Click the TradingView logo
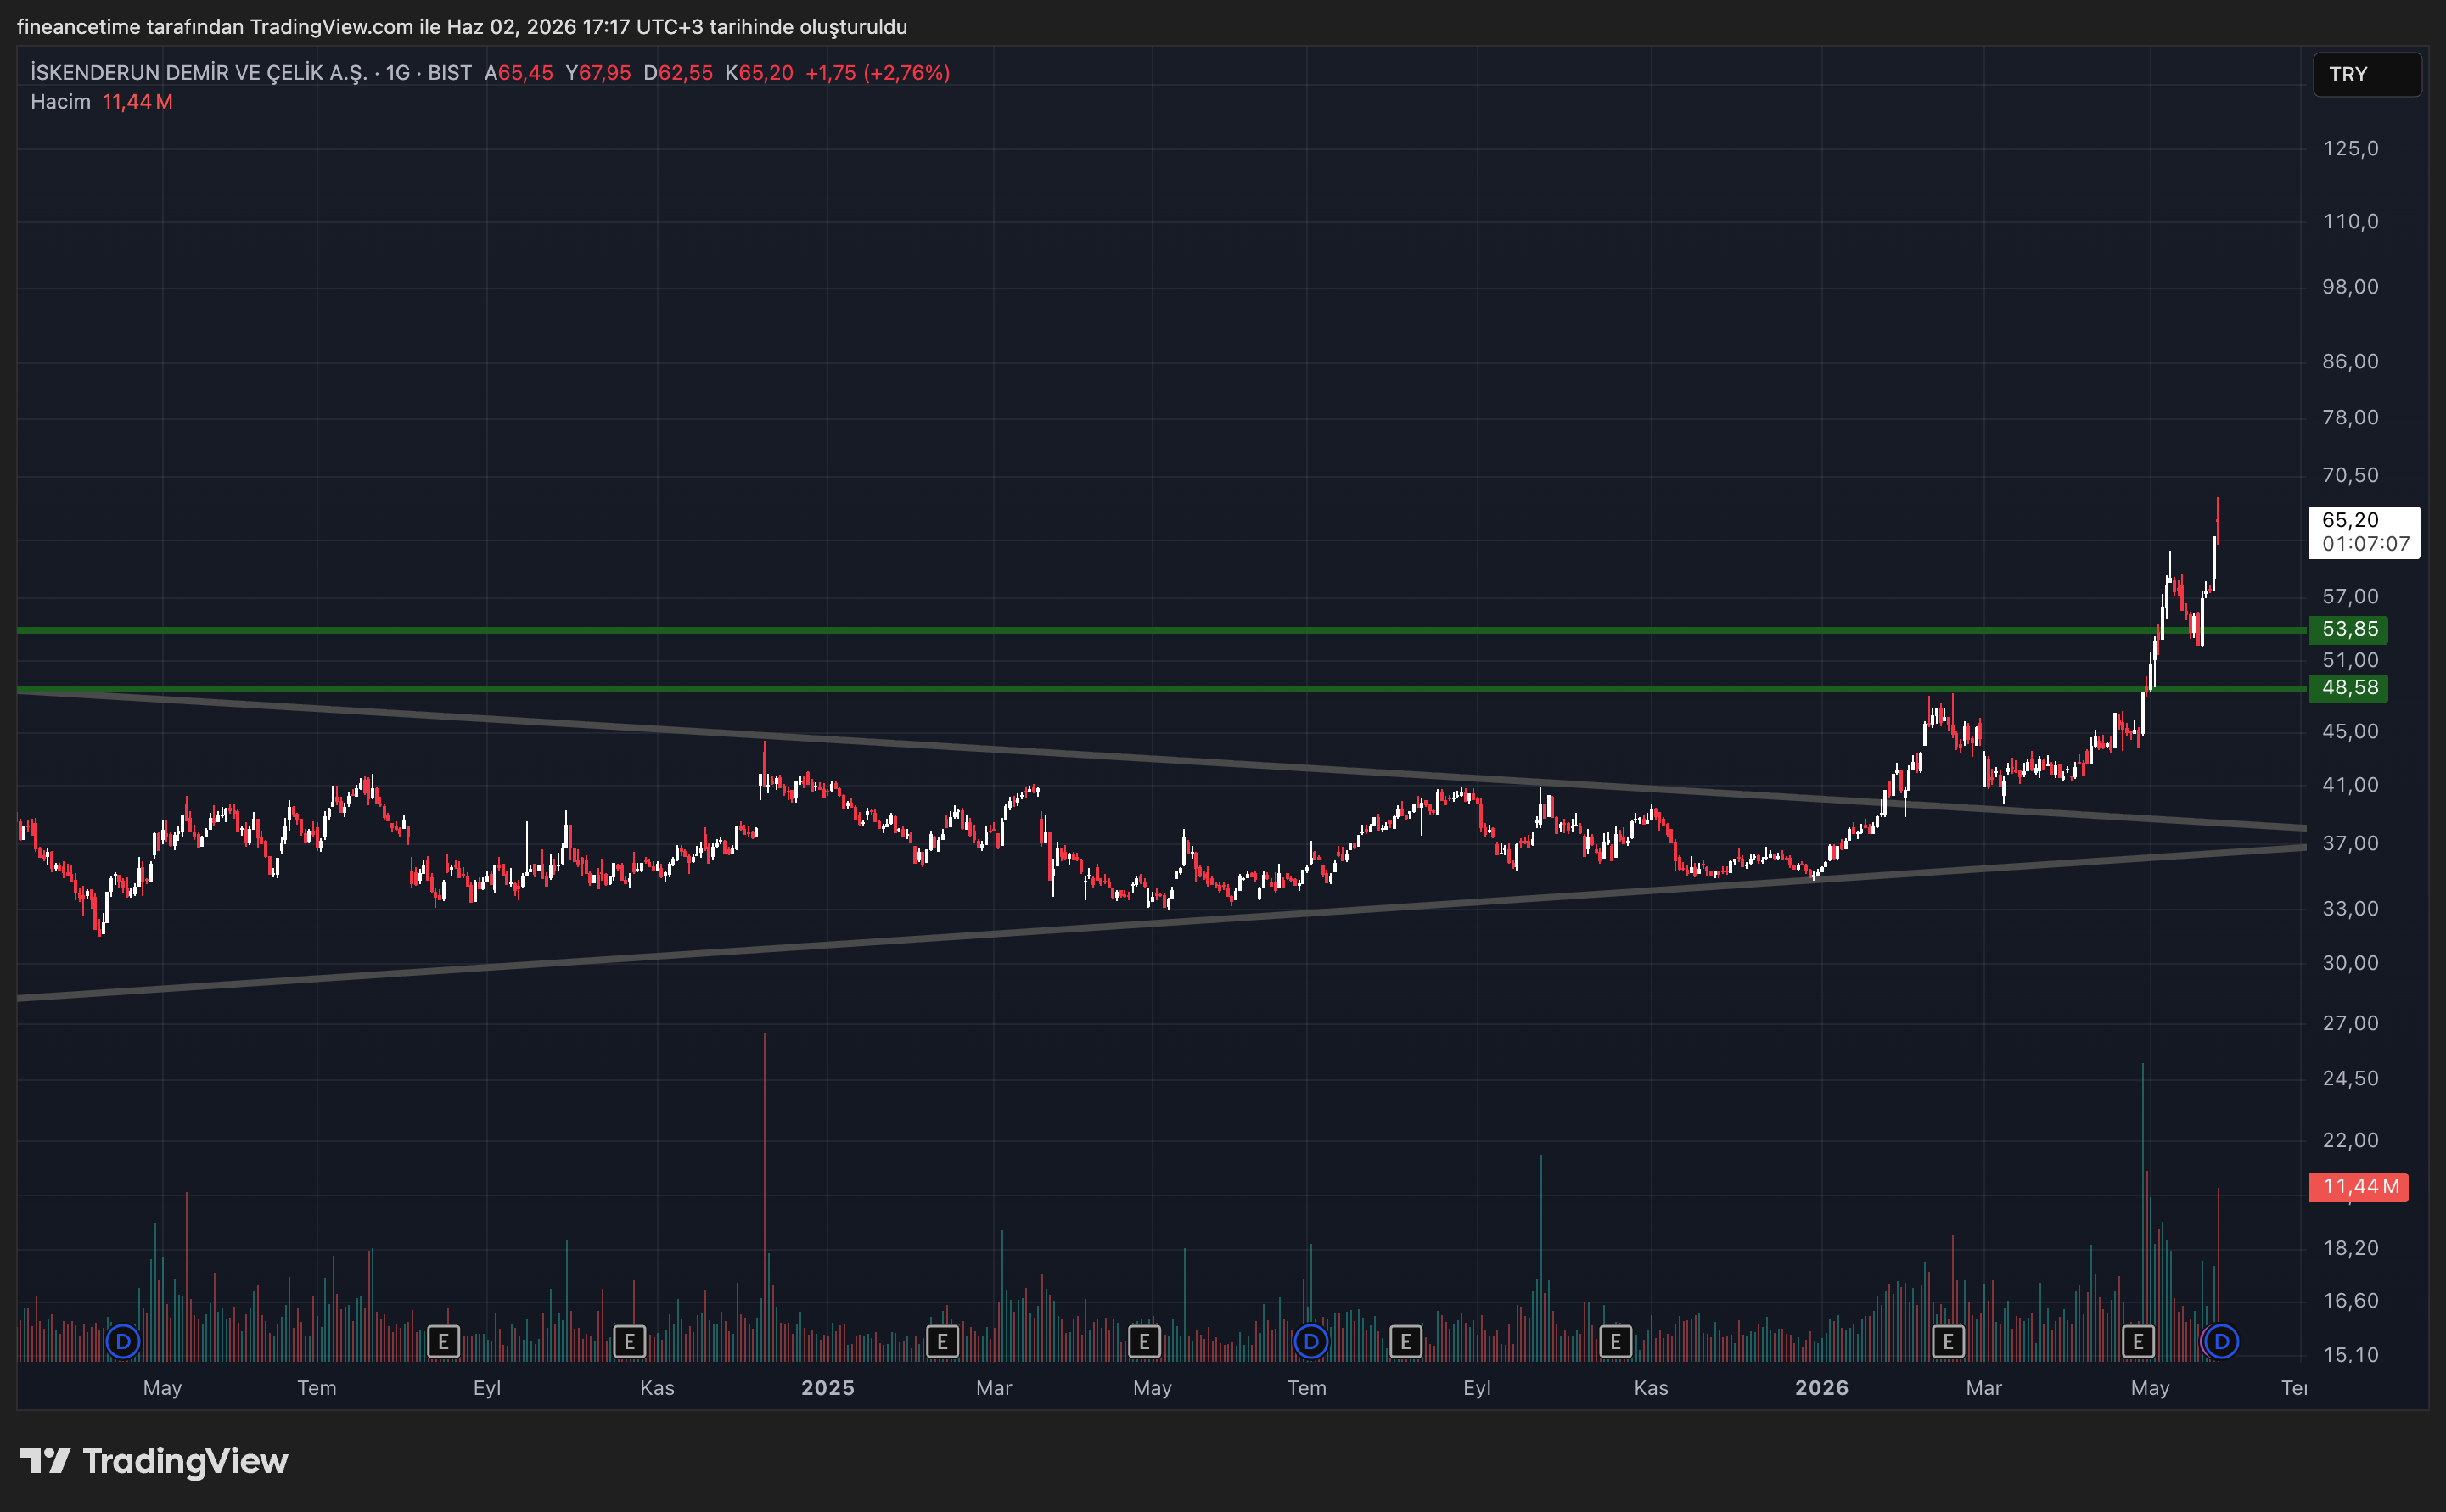 [x=154, y=1461]
